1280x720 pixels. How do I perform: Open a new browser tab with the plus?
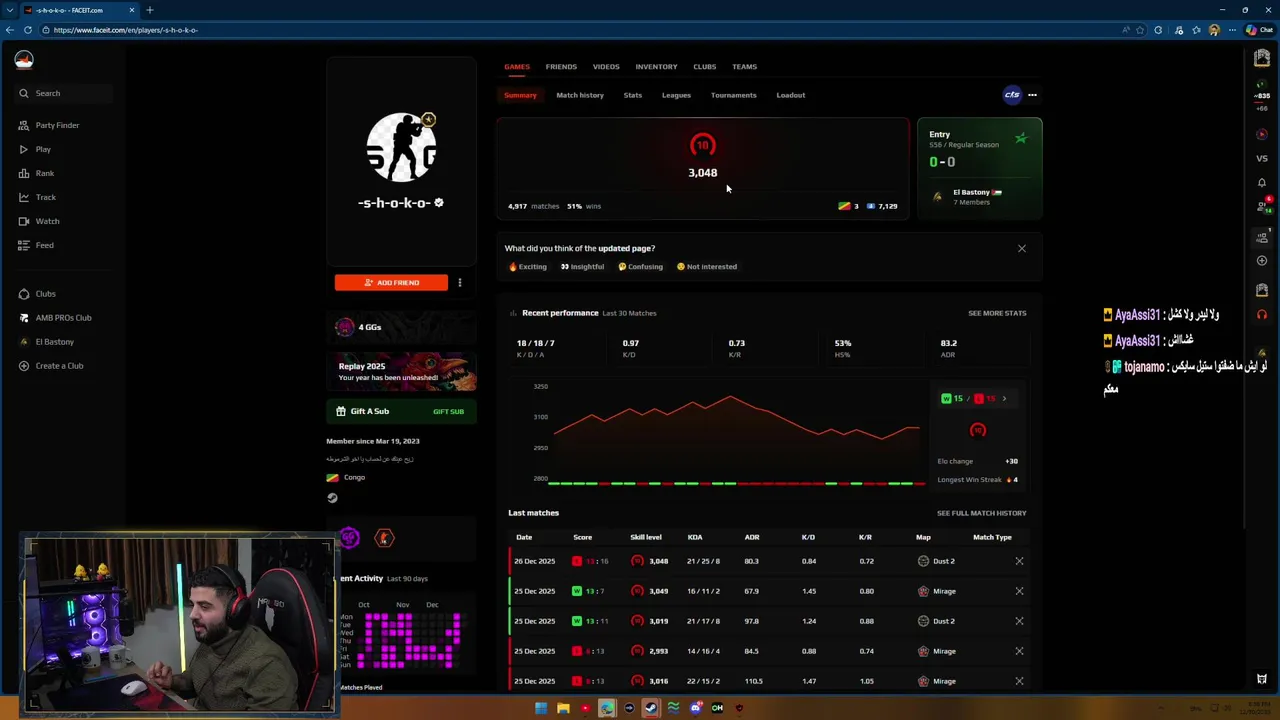[x=150, y=10]
